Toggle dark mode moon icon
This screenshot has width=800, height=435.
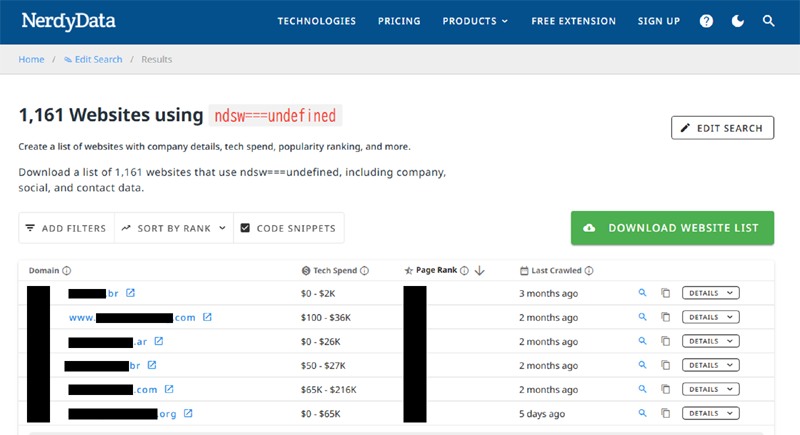(738, 21)
